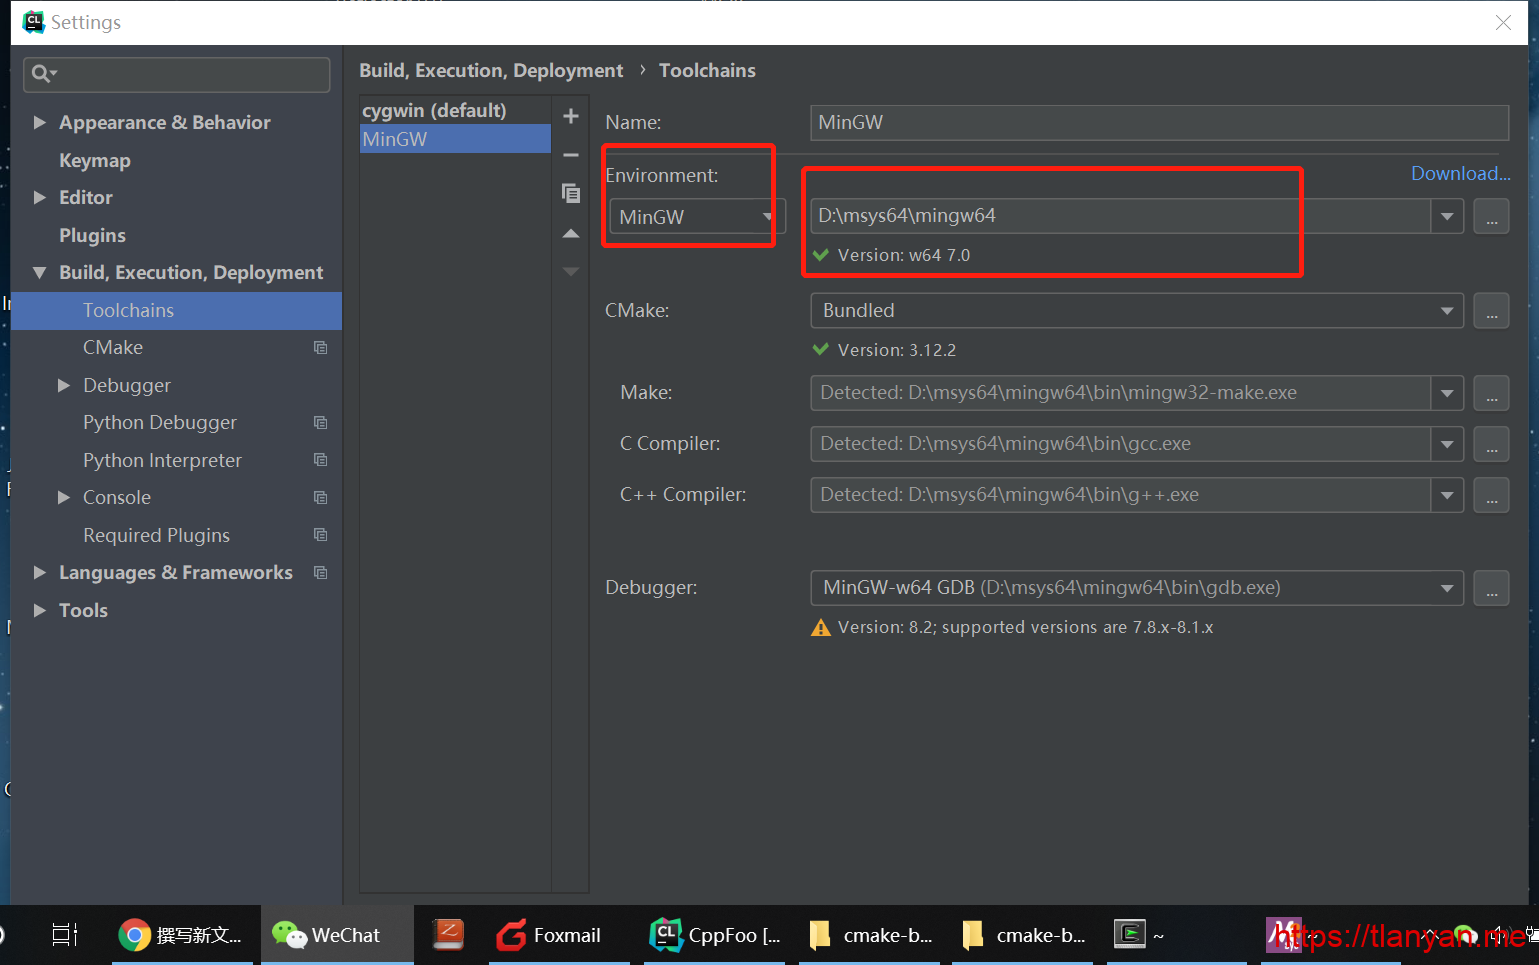1539x965 pixels.
Task: Add a new toolchain with plus icon
Action: point(571,117)
